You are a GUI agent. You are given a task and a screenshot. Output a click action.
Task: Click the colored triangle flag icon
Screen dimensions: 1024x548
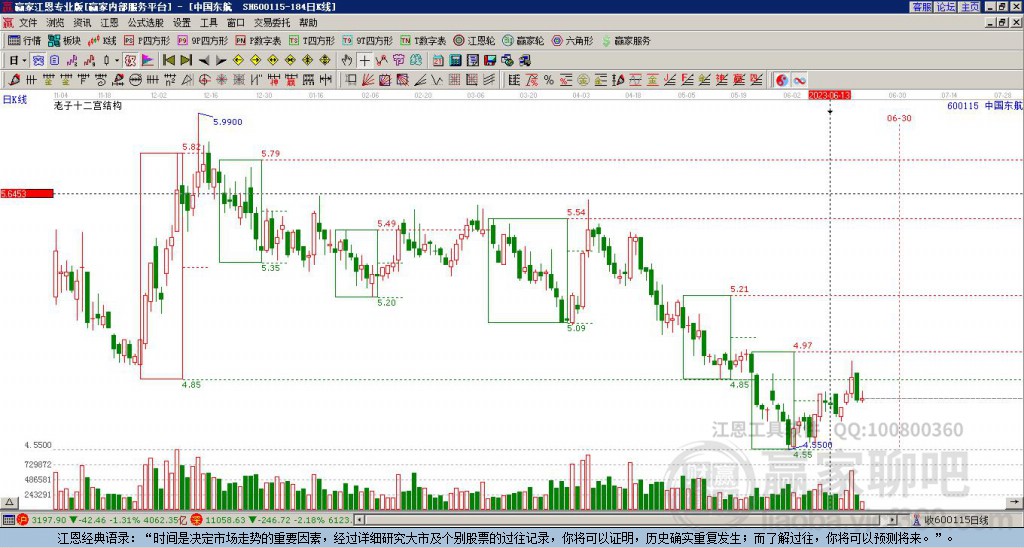pyautogui.click(x=148, y=61)
